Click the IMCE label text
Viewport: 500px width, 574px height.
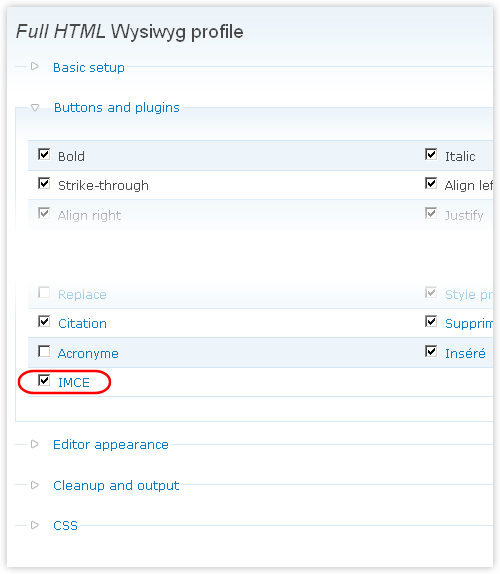pyautogui.click(x=74, y=383)
